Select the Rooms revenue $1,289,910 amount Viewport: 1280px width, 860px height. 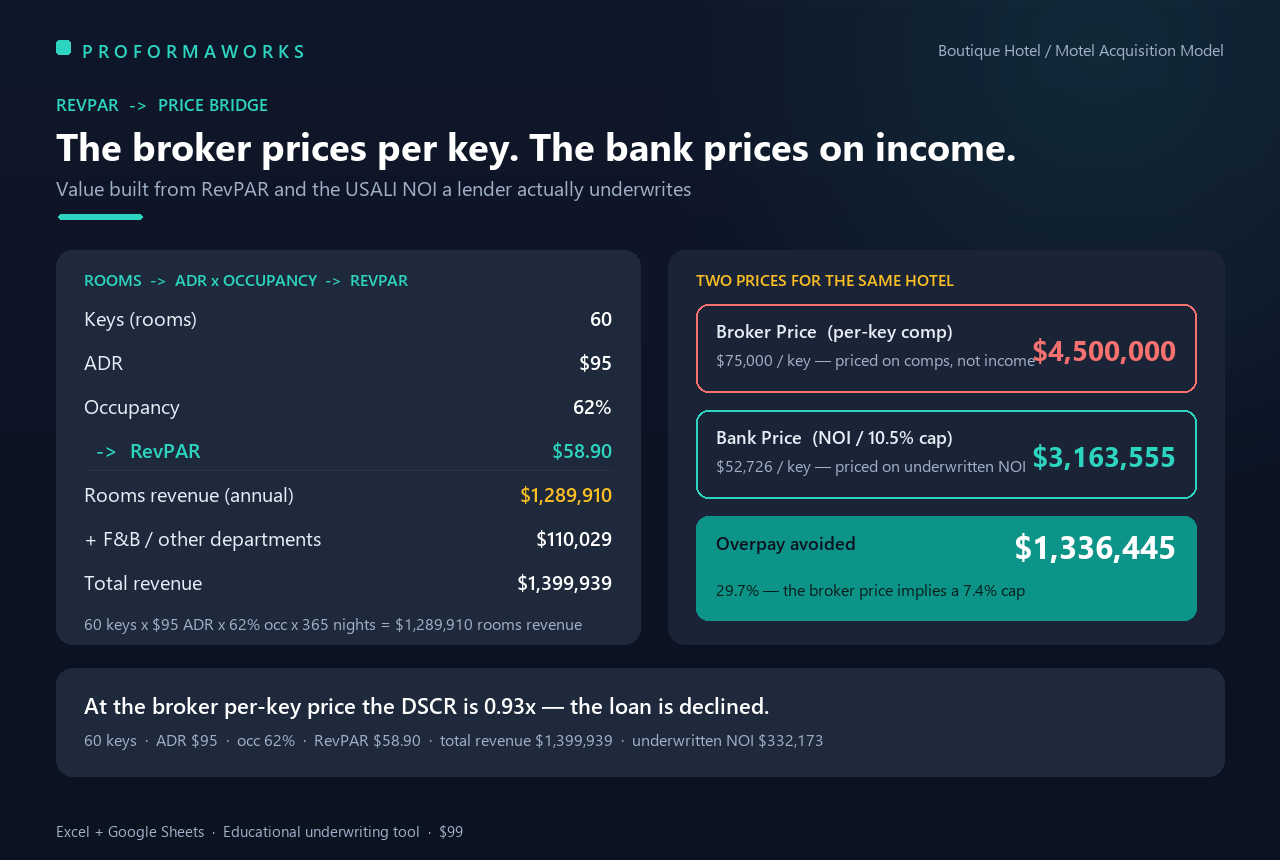click(566, 495)
